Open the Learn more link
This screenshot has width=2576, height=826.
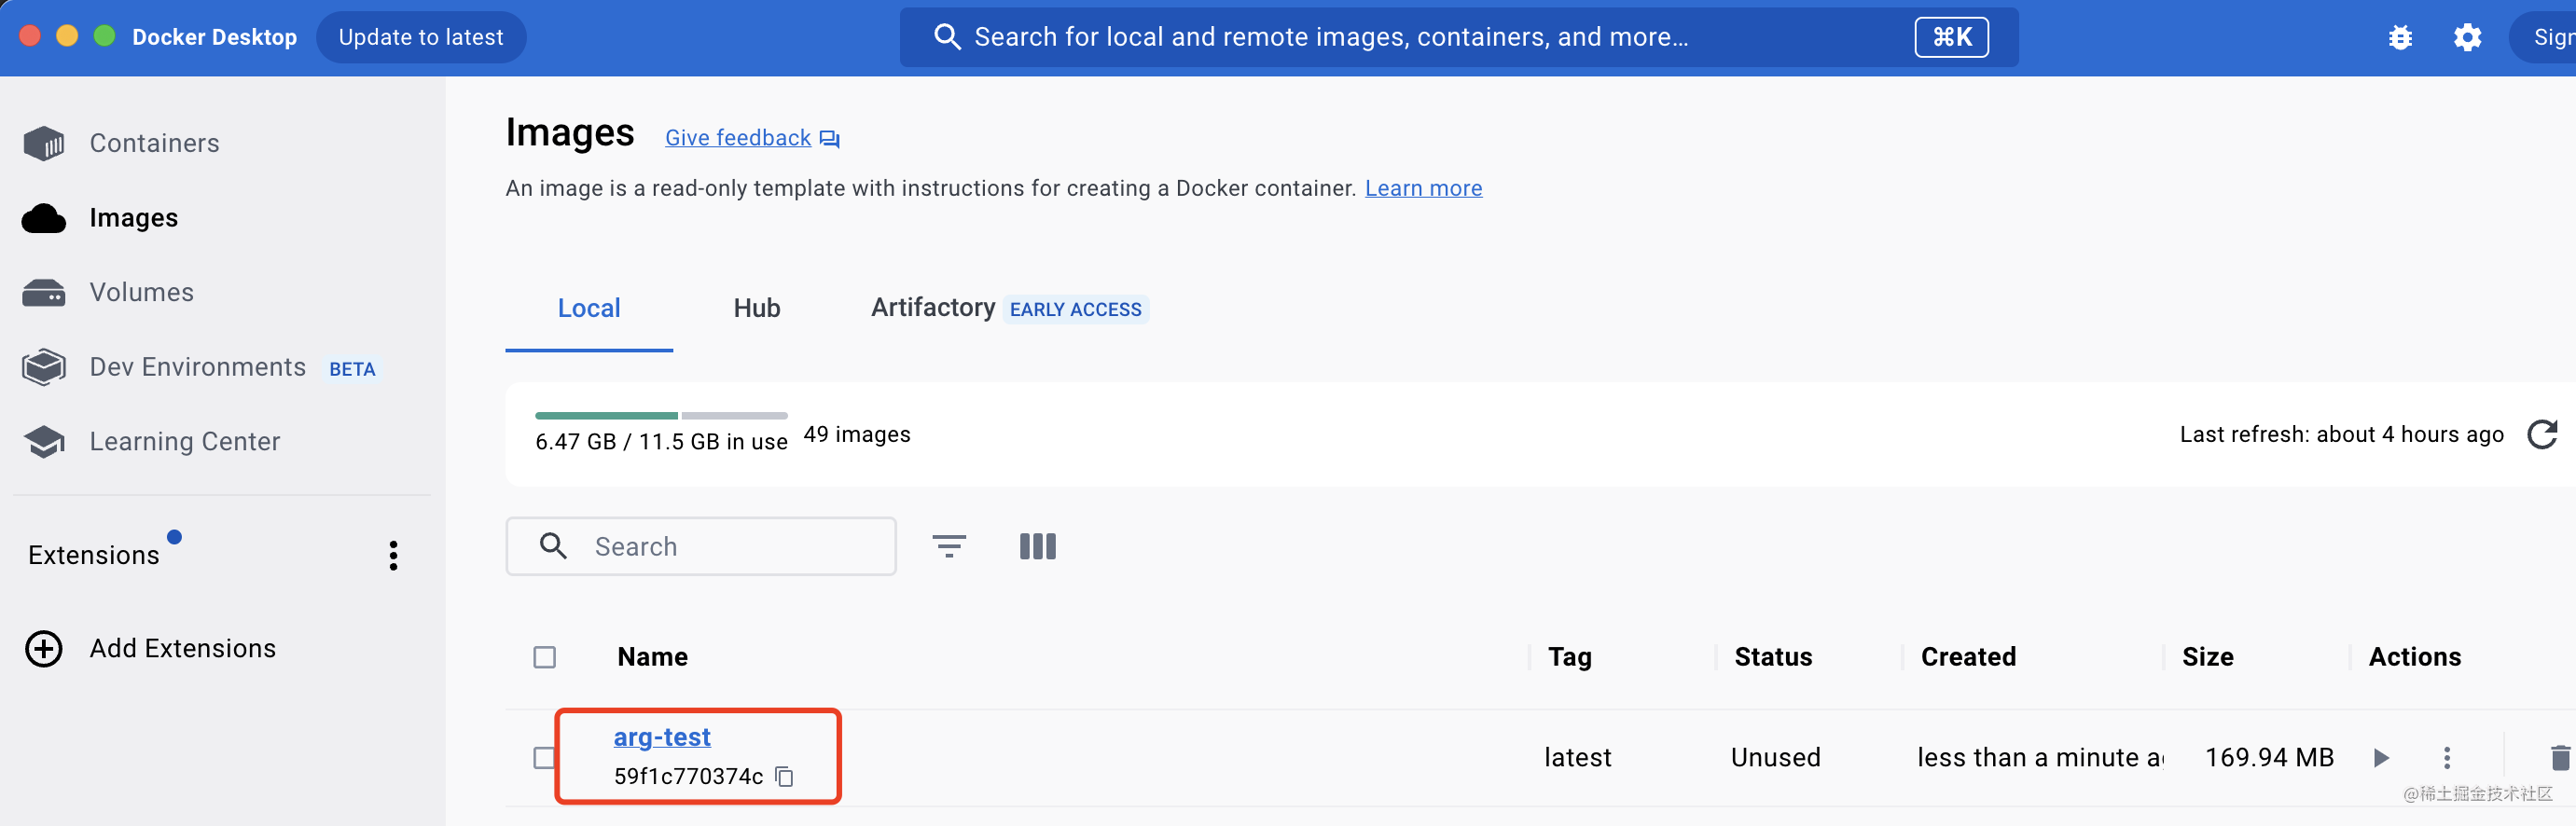(x=1423, y=188)
